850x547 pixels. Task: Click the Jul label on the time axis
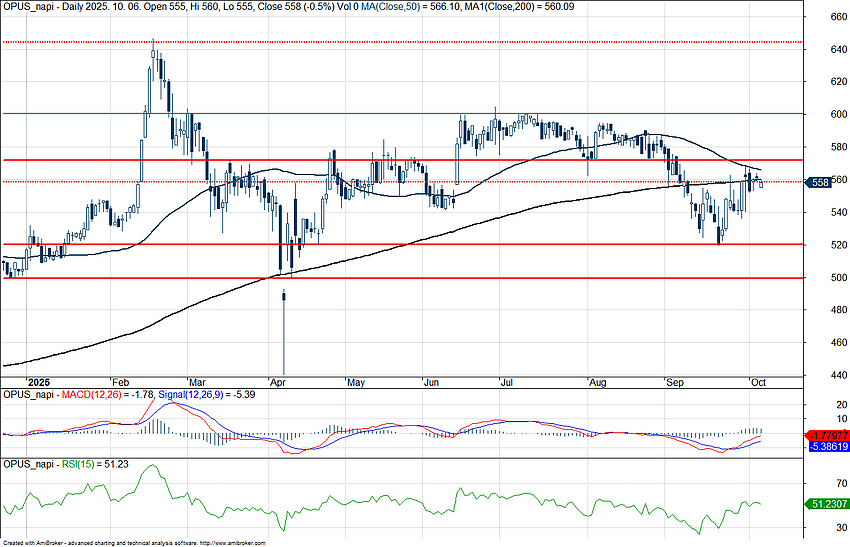pyautogui.click(x=507, y=383)
